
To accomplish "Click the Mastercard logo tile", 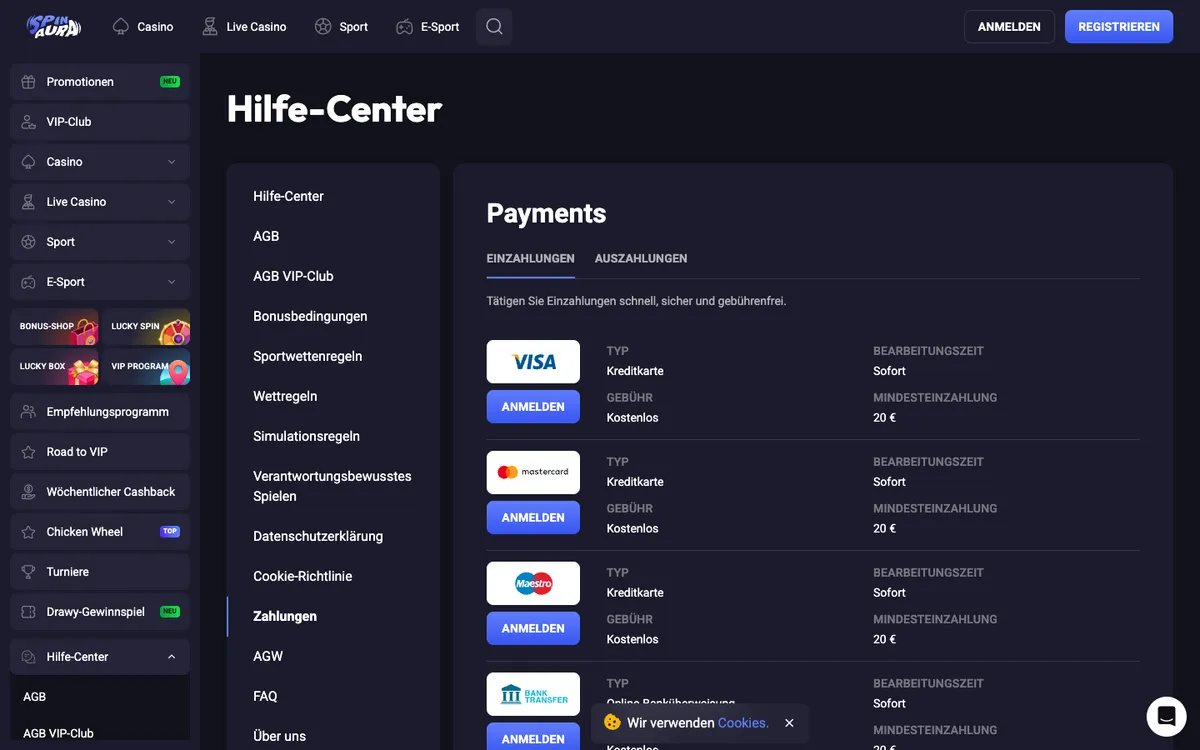I will (533, 472).
